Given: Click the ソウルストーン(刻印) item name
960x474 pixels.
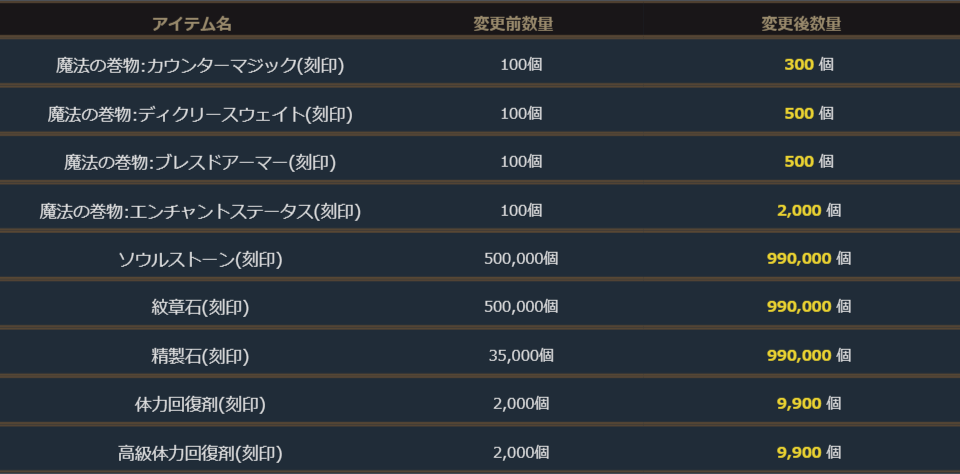Looking at the screenshot, I should [200, 259].
